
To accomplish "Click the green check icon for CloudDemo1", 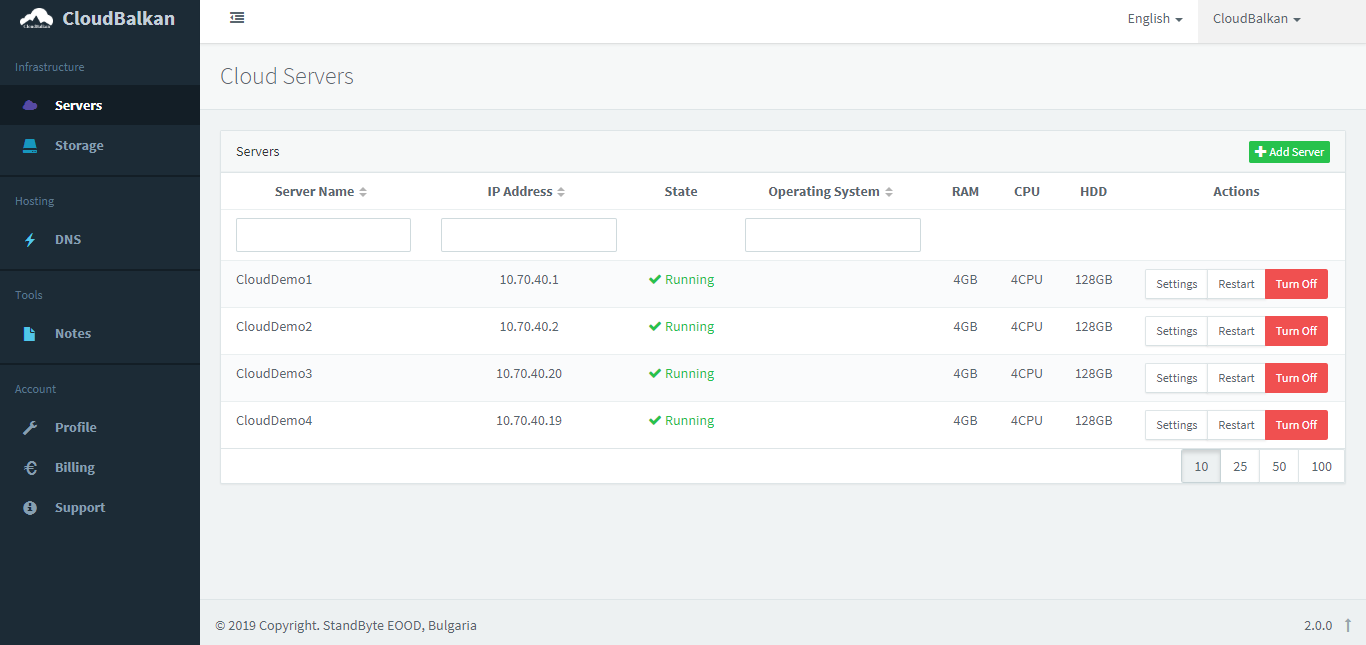I will point(655,280).
